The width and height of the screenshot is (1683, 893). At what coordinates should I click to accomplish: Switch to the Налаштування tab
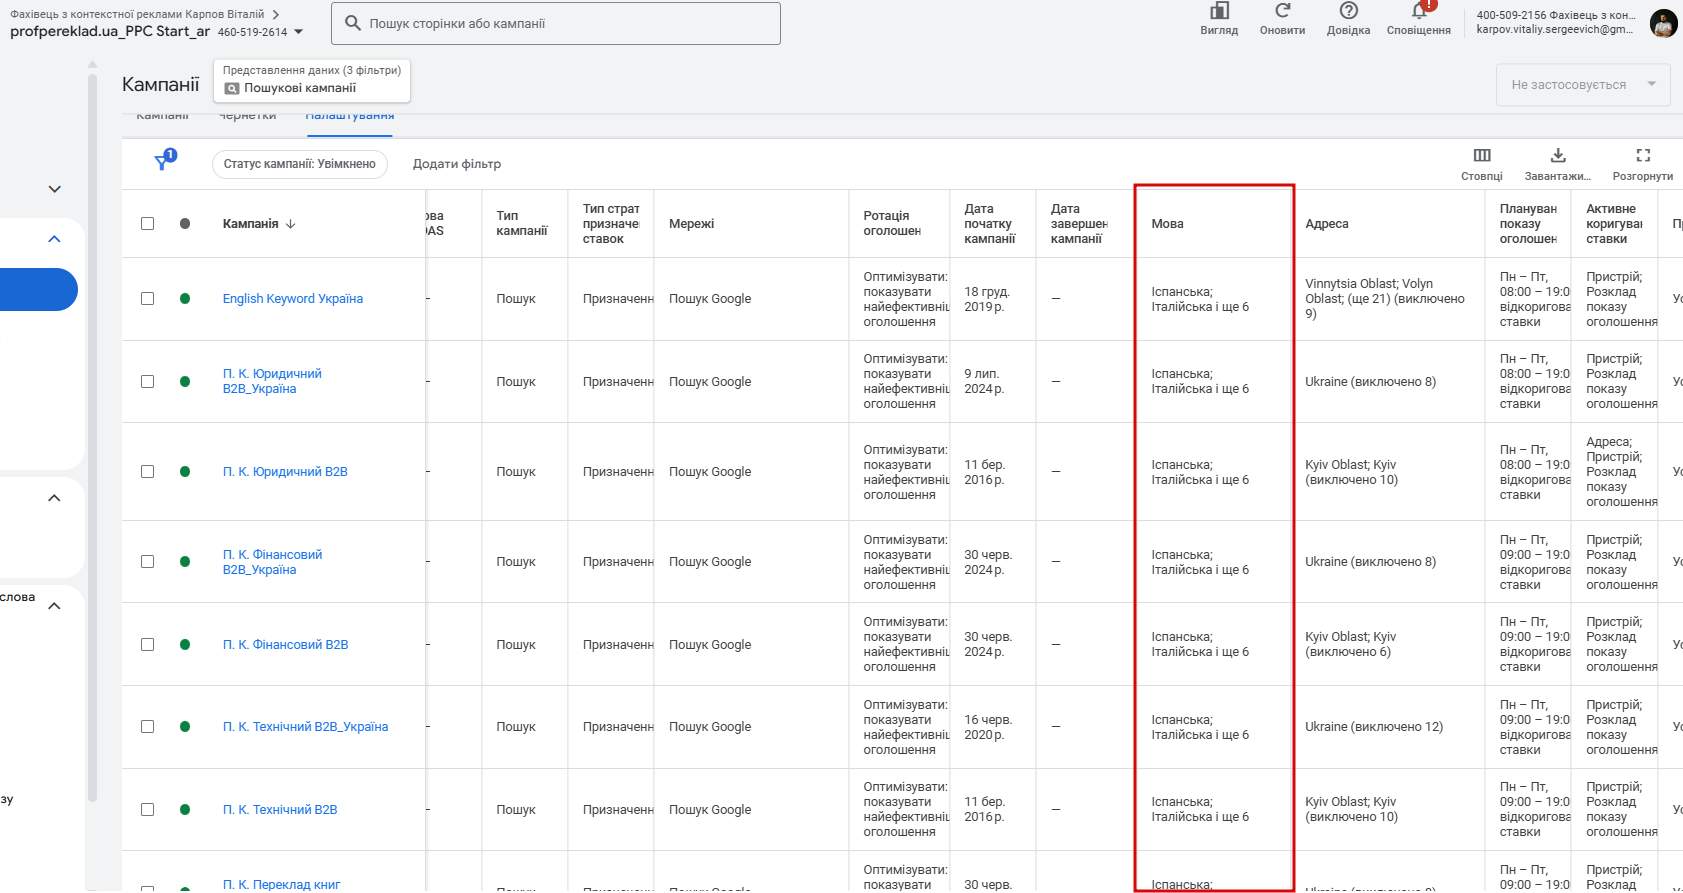pyautogui.click(x=350, y=118)
